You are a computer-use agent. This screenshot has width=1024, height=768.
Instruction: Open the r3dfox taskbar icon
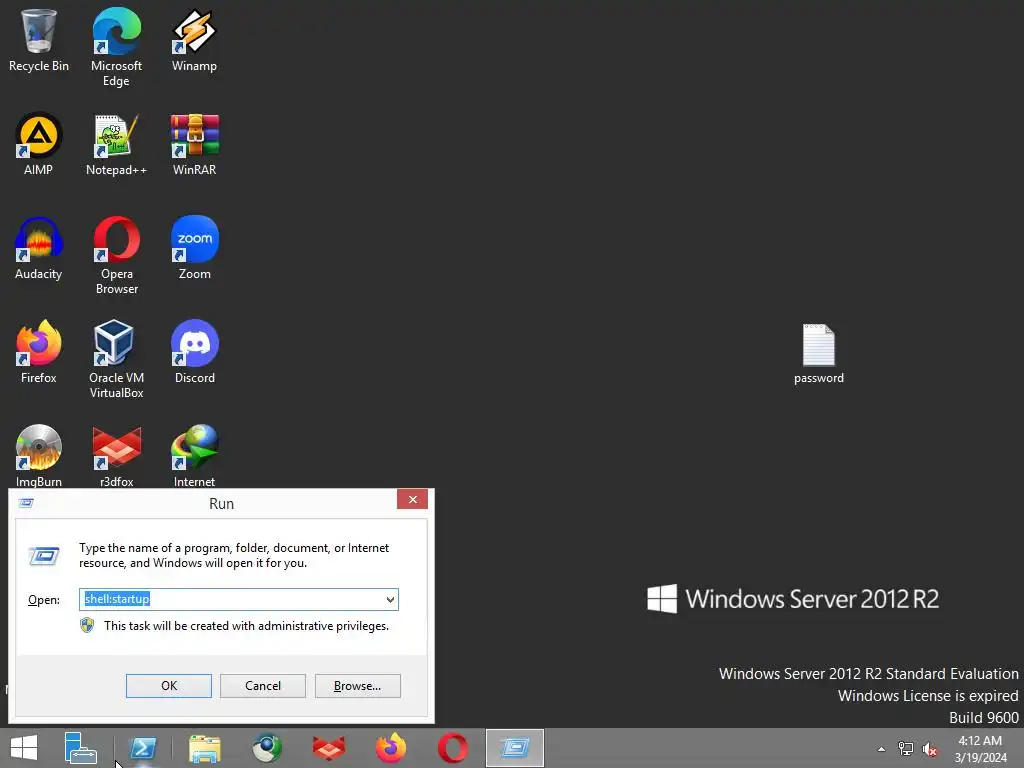[x=328, y=748]
